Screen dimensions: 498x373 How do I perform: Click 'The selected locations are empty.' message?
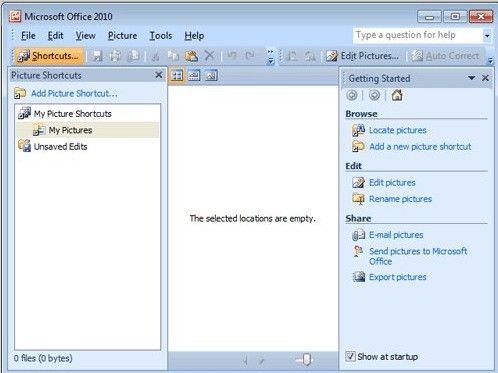pyautogui.click(x=253, y=219)
